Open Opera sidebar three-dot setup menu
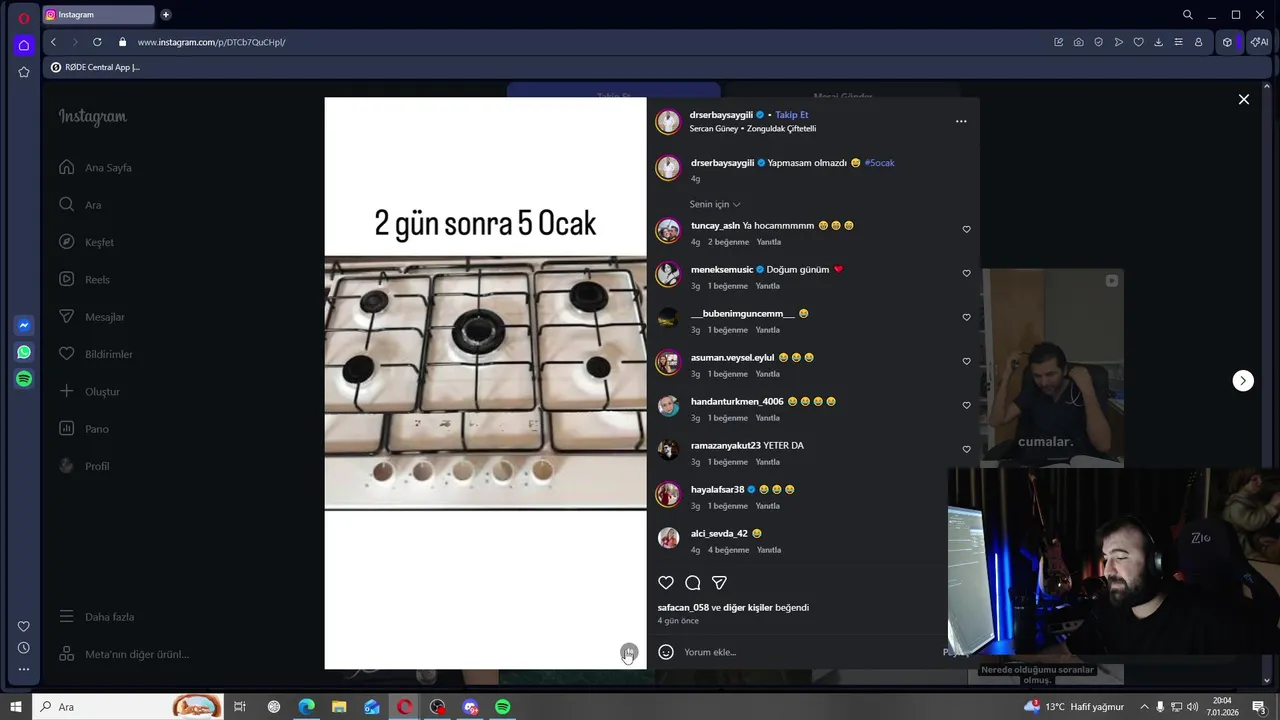Image resolution: width=1280 pixels, height=720 pixels. tap(24, 669)
